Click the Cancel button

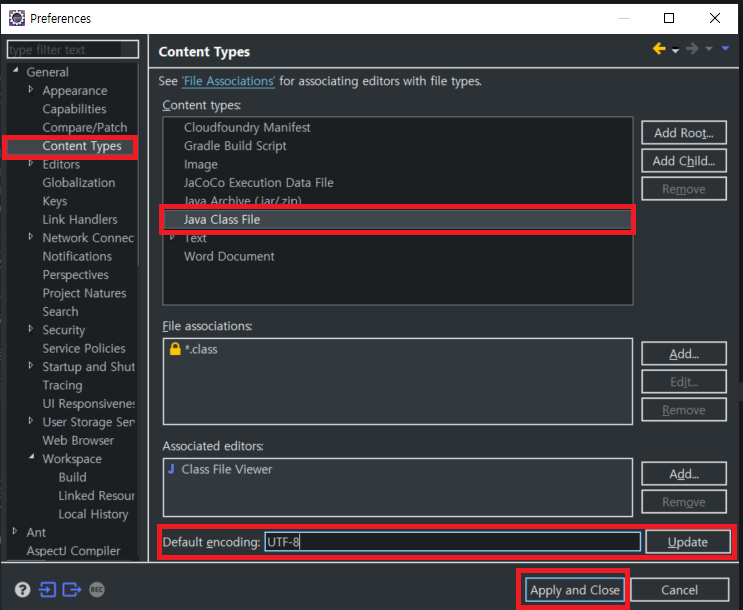pos(680,590)
